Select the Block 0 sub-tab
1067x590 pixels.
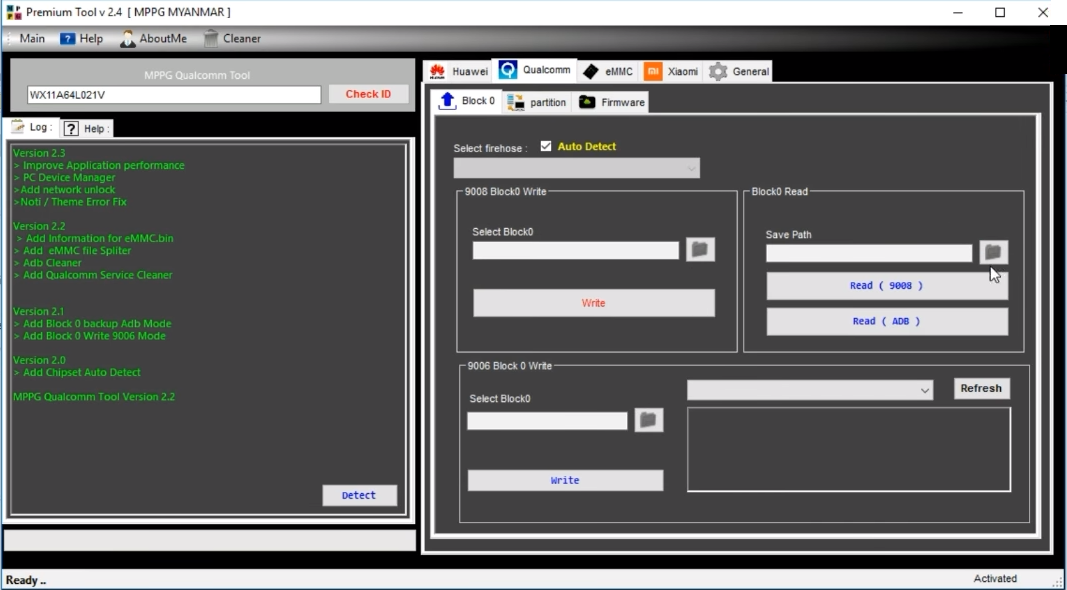tap(467, 101)
